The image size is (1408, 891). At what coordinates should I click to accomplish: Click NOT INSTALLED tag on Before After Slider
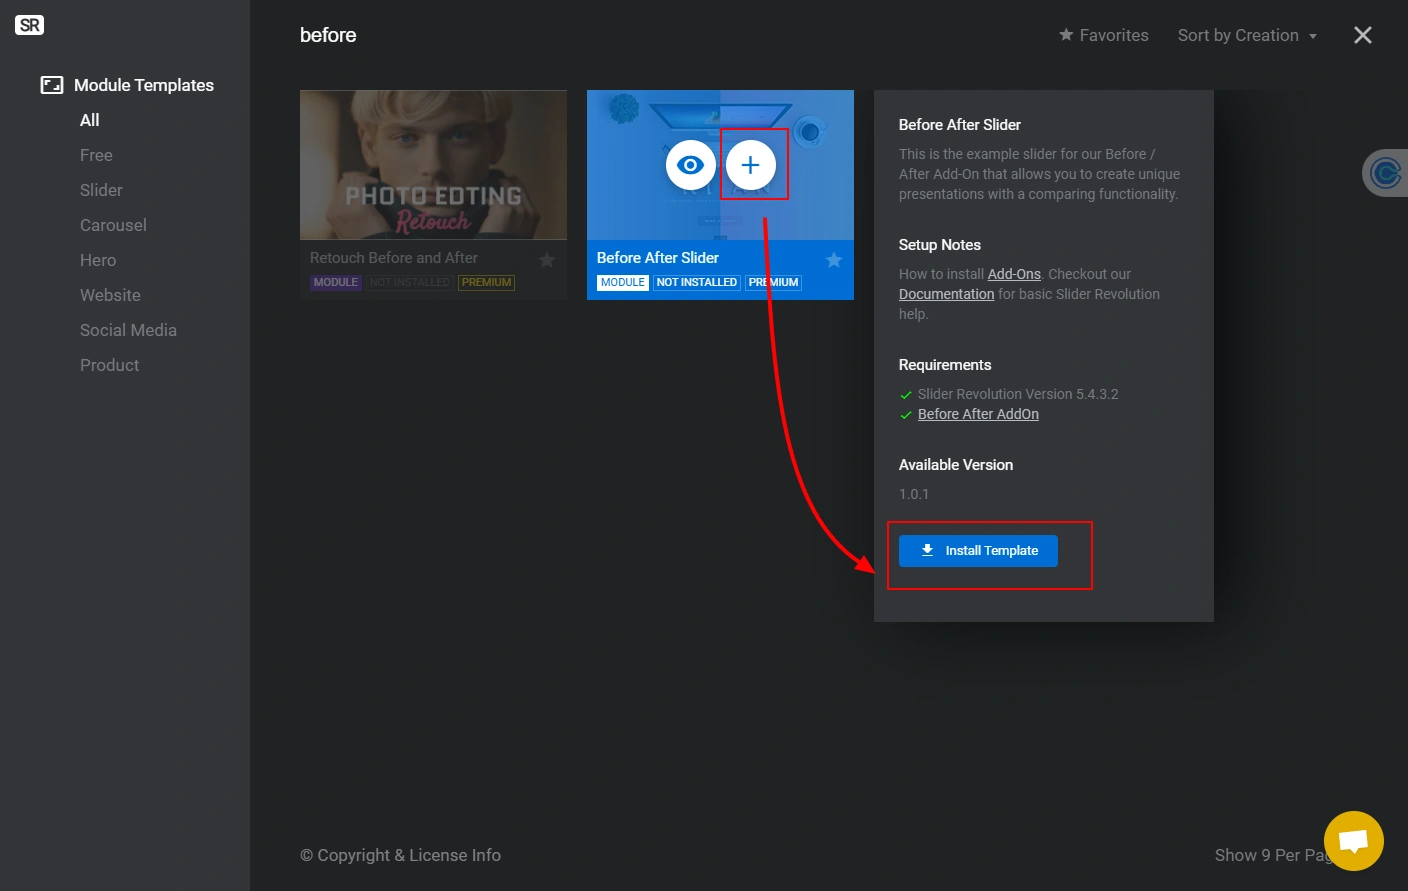(x=697, y=283)
